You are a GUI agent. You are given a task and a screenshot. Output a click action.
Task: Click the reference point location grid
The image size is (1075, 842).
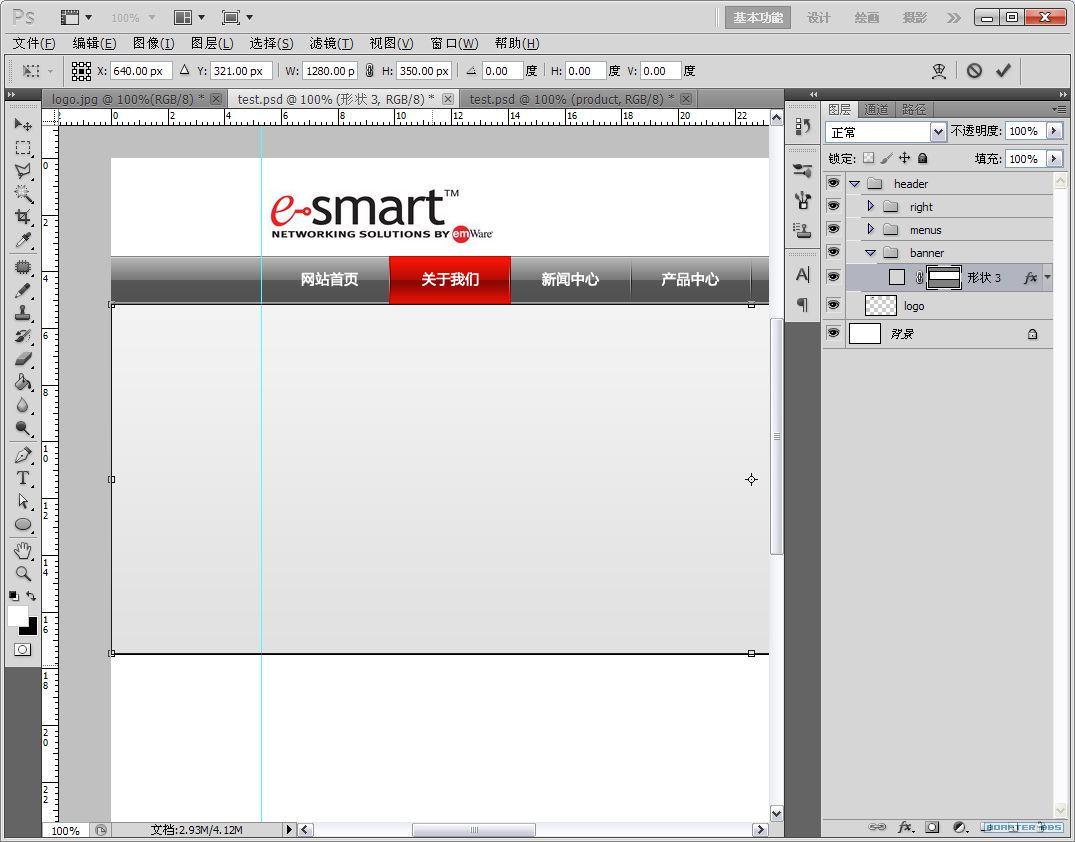[81, 71]
